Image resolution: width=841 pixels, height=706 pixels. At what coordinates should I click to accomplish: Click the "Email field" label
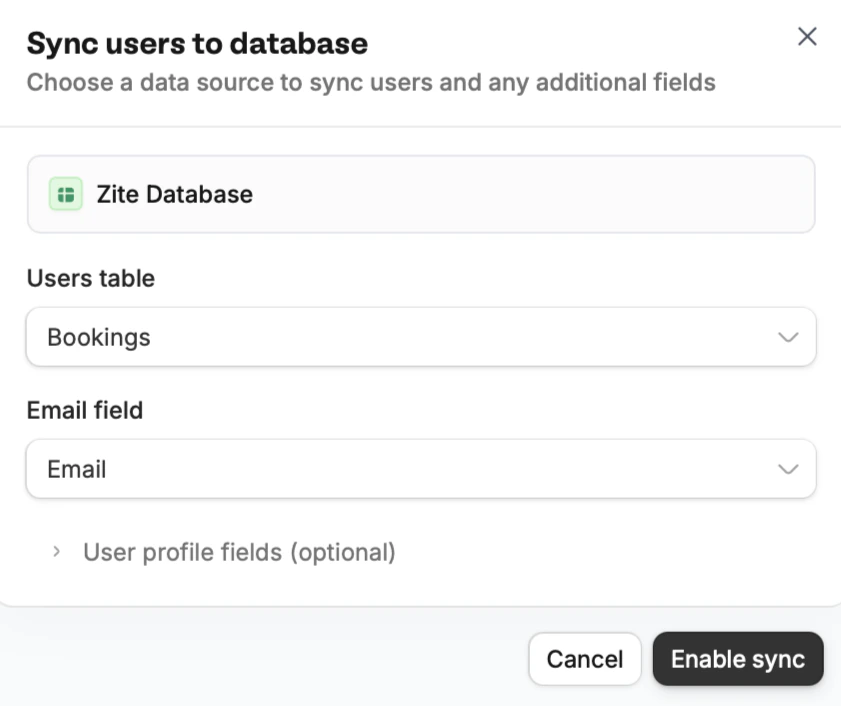(x=85, y=410)
